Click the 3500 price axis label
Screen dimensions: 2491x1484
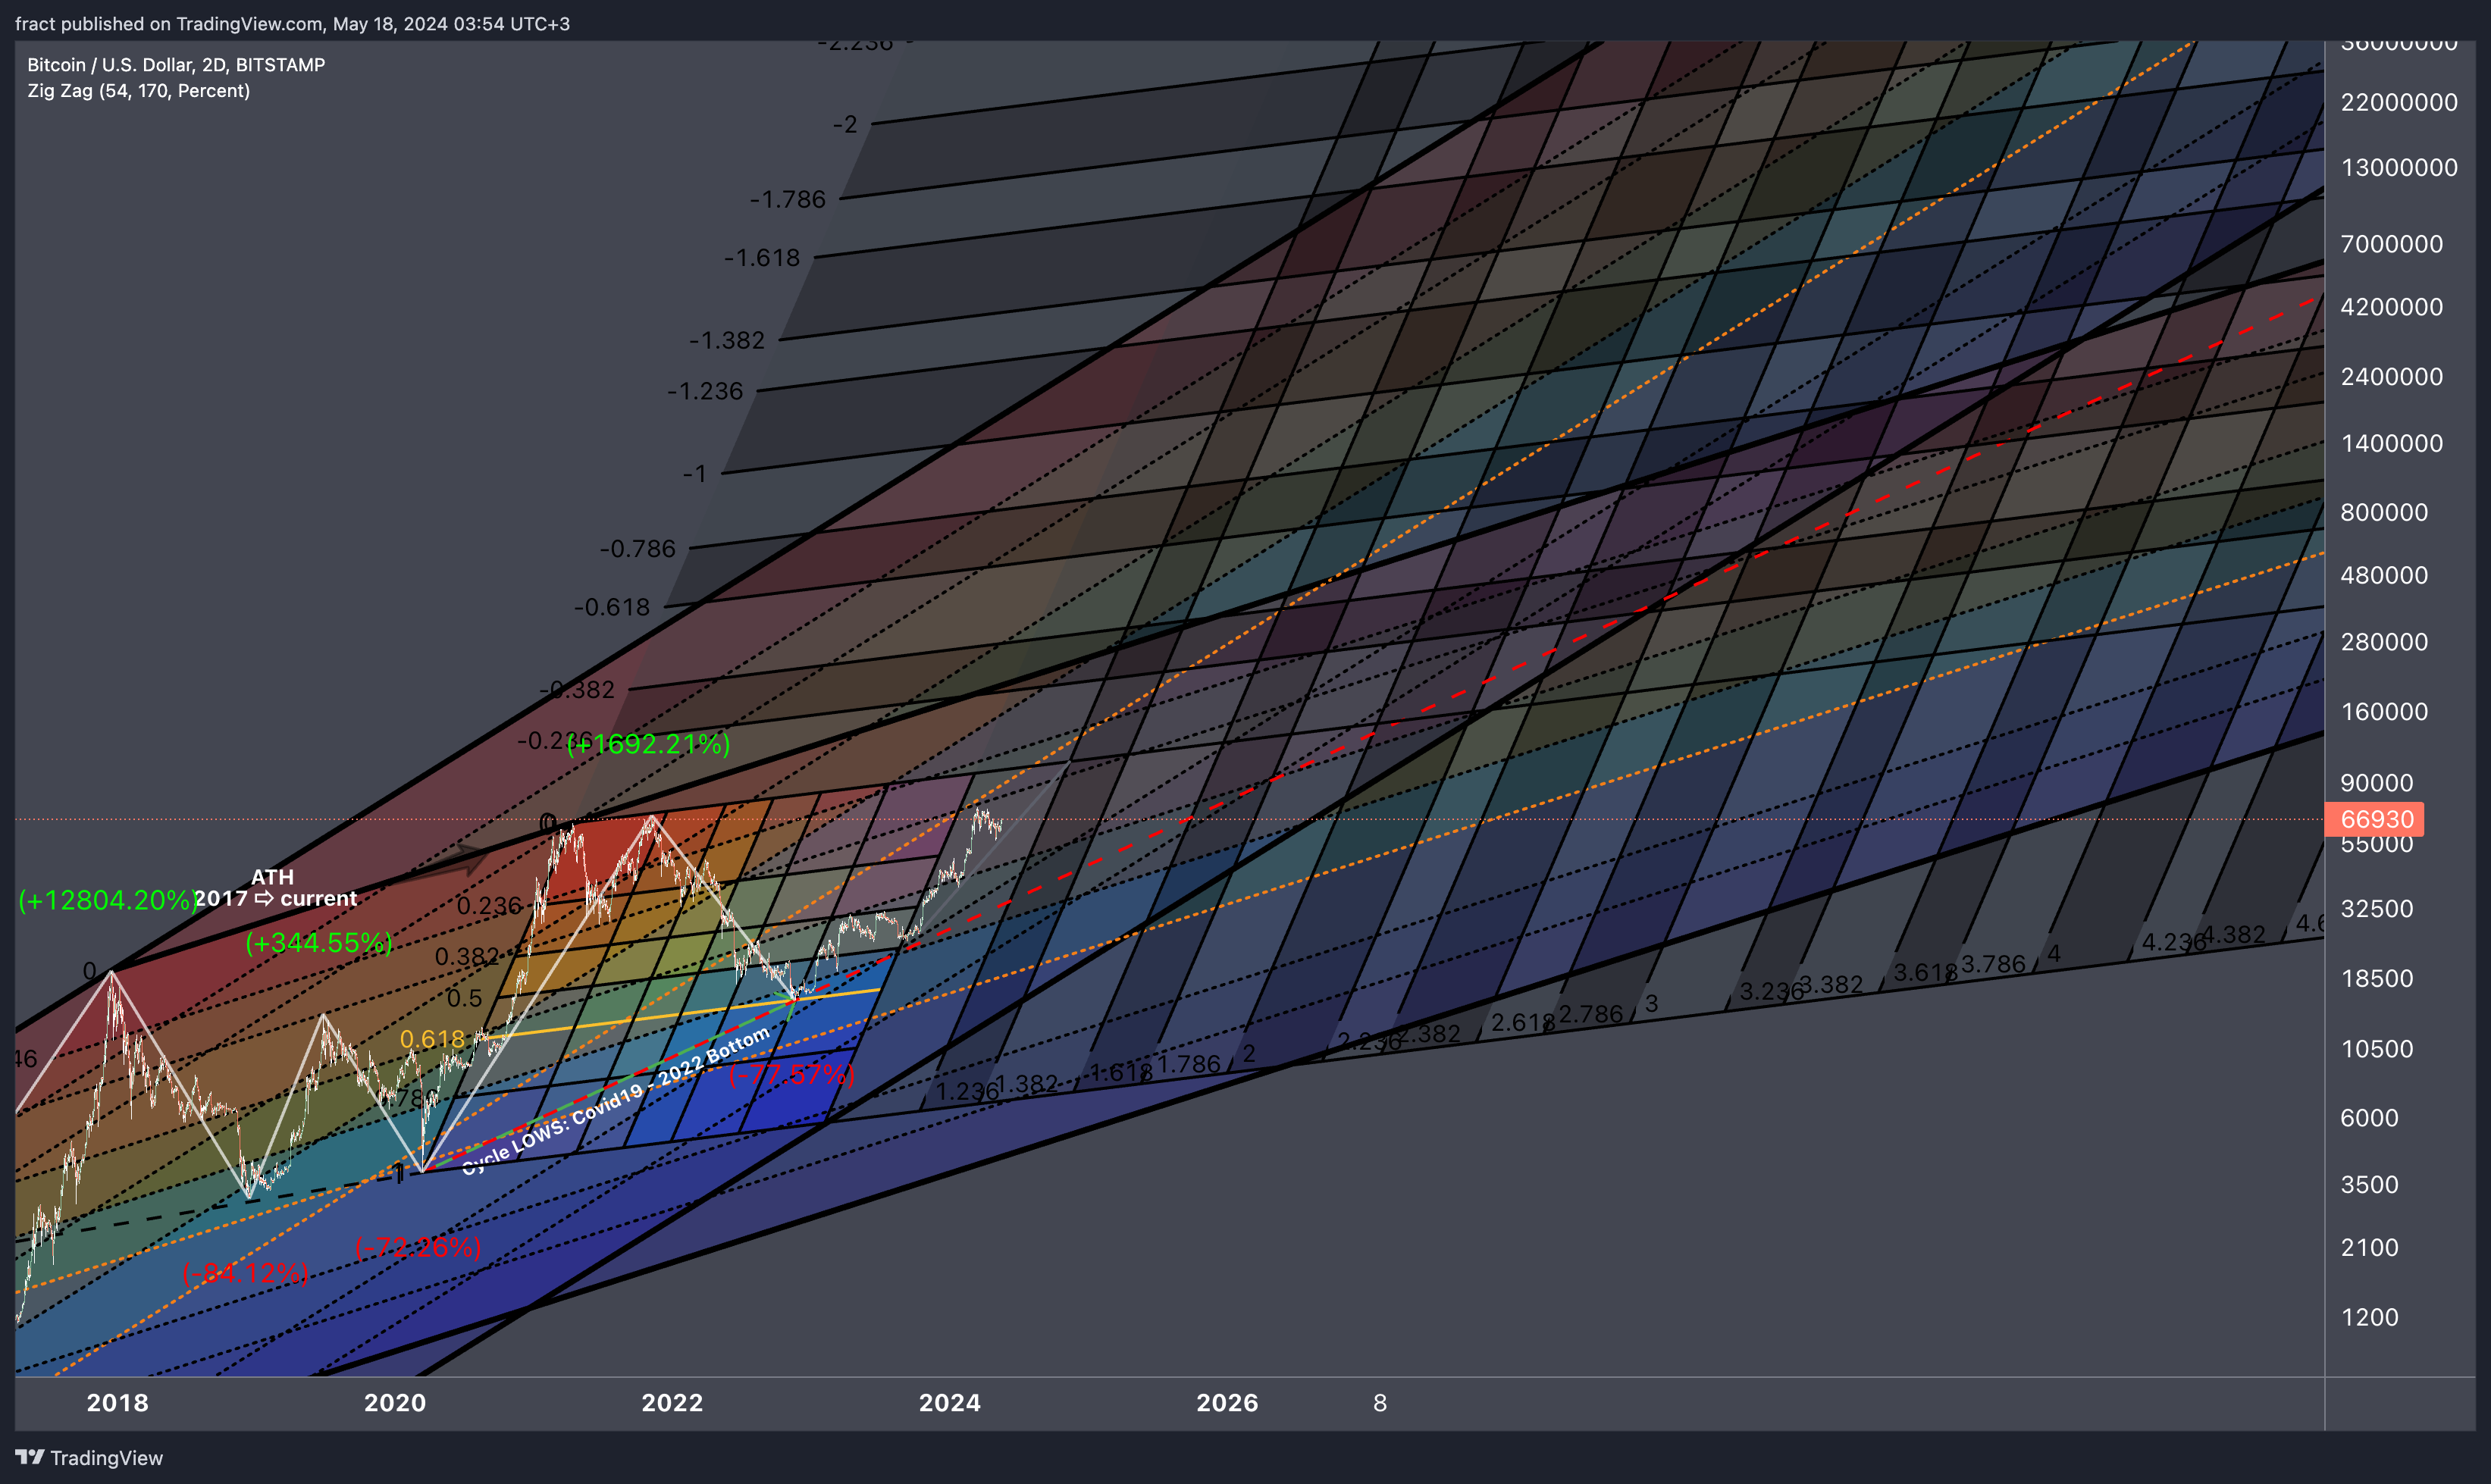[2369, 1185]
